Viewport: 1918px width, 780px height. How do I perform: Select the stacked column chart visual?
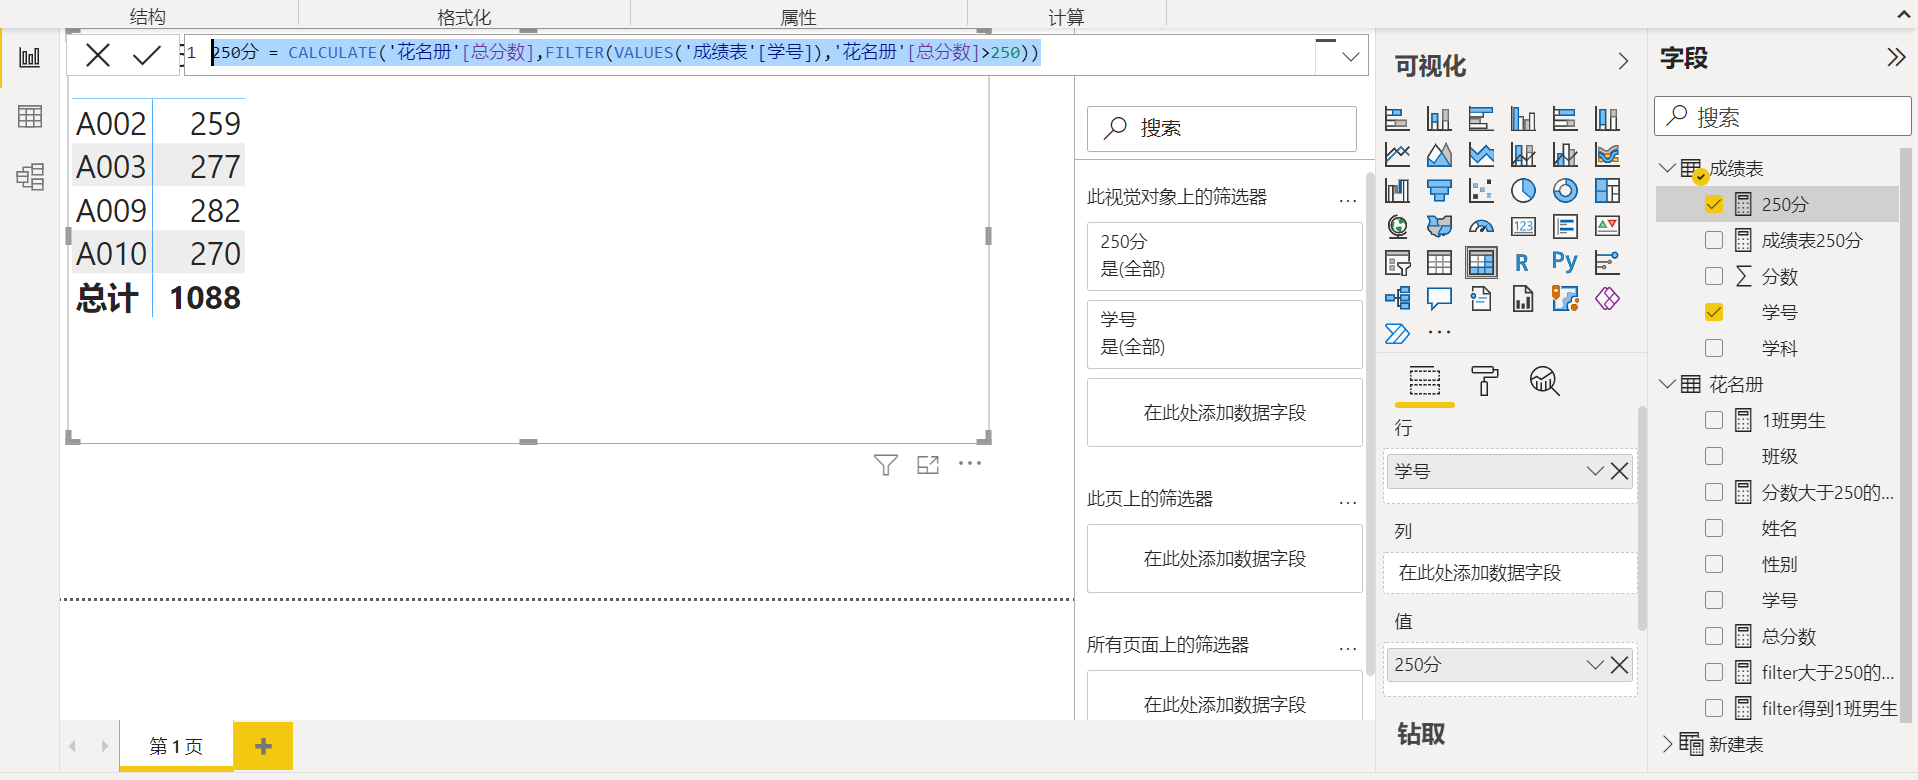1439,119
